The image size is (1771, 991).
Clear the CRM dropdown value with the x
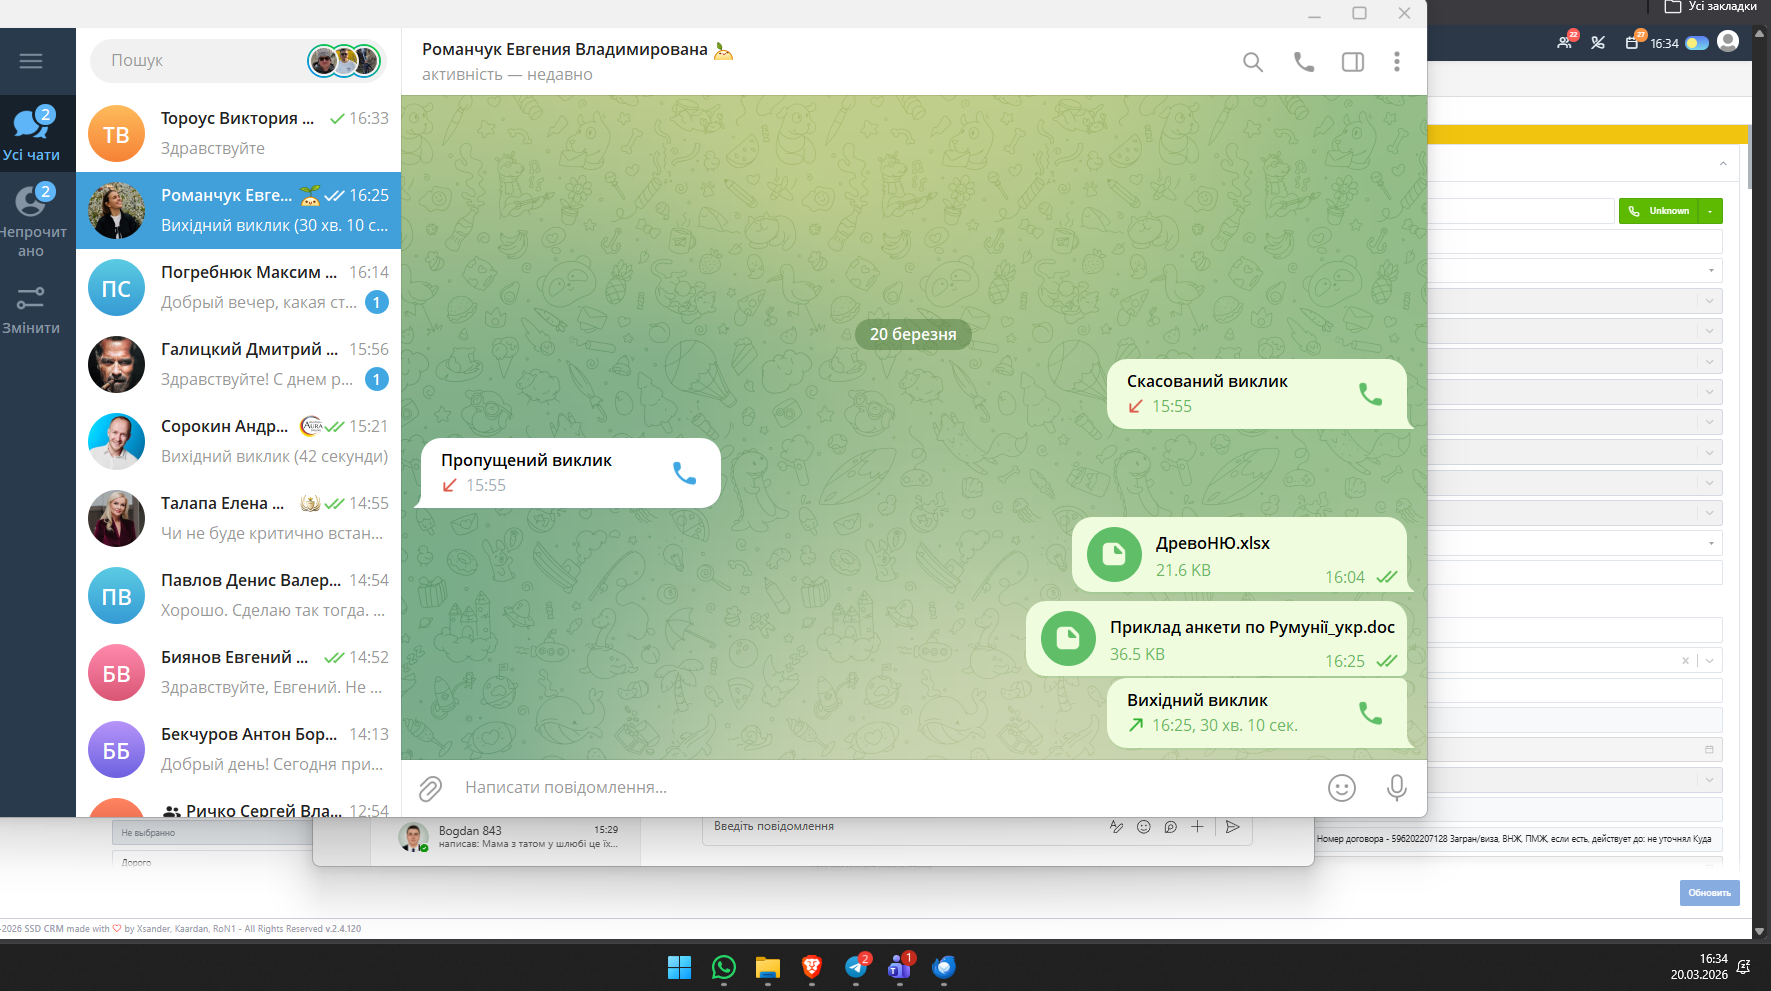(x=1685, y=660)
